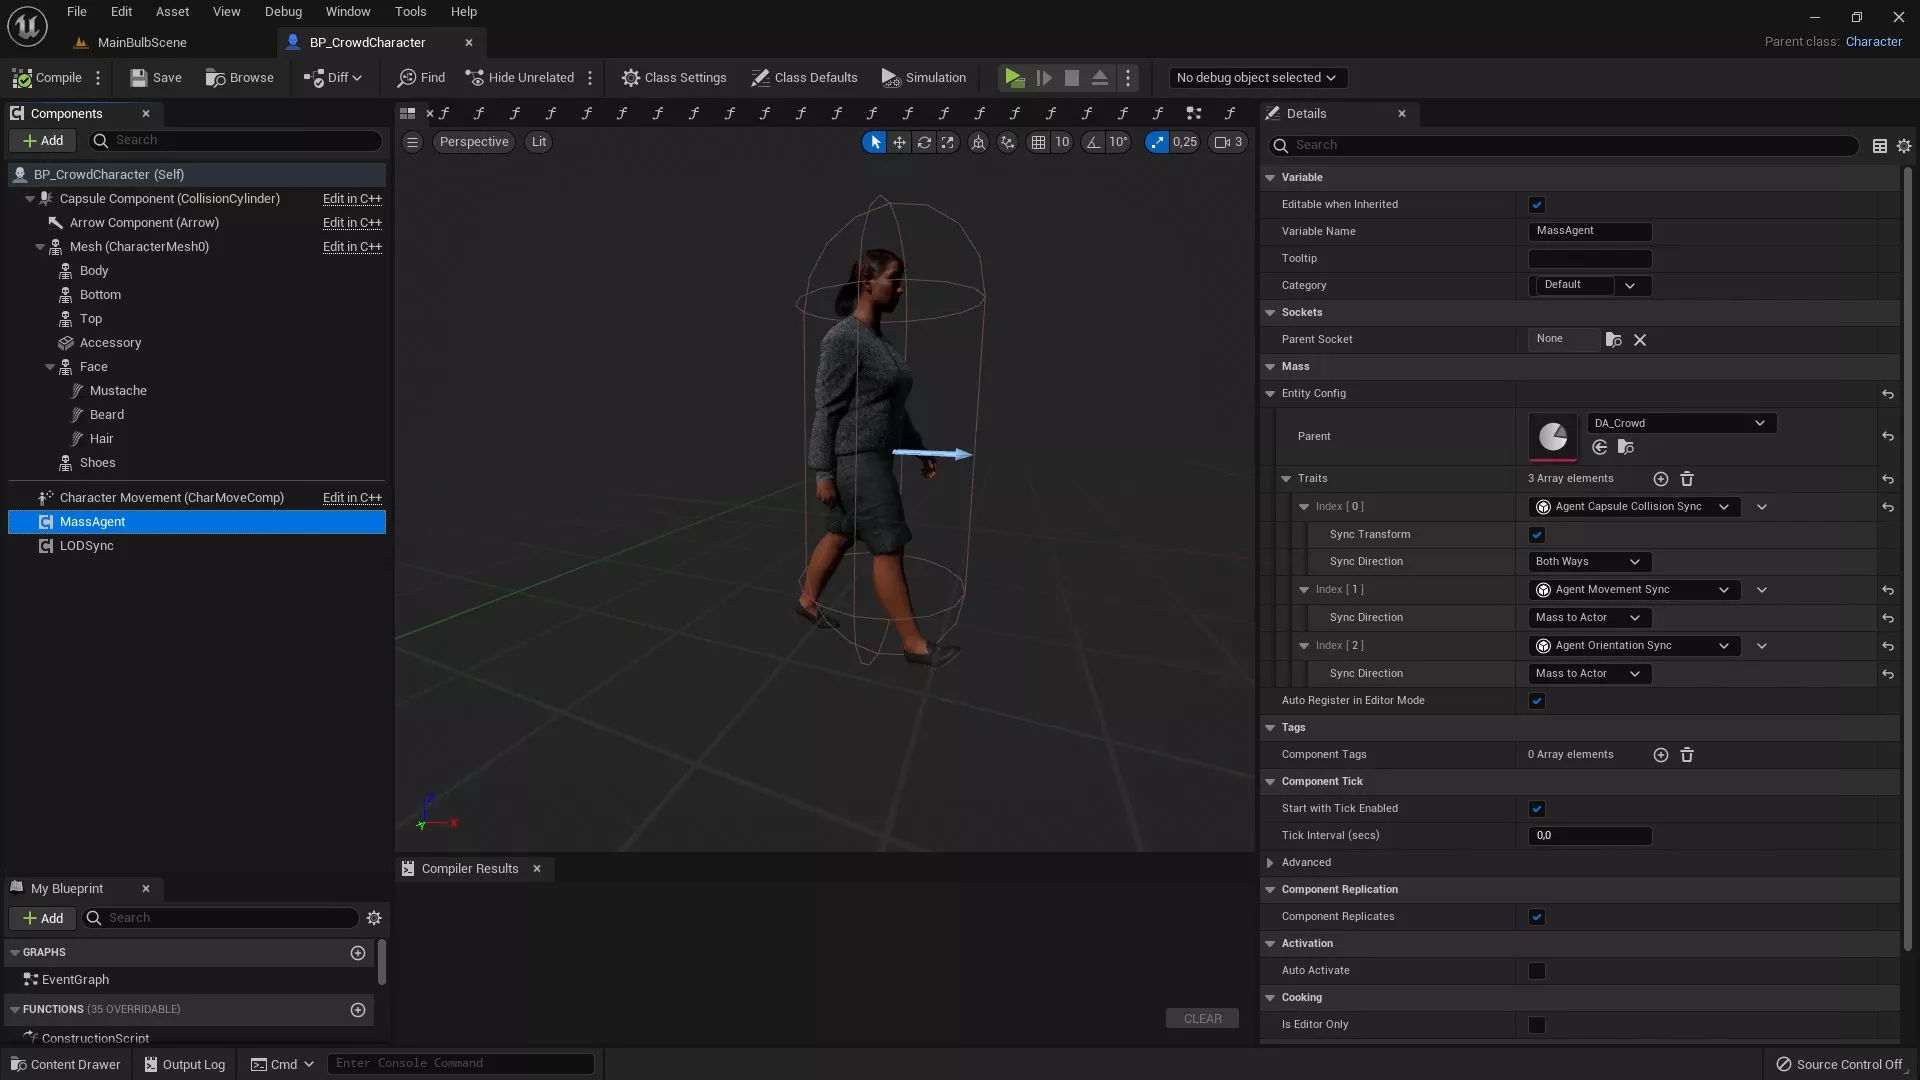
Task: Toggle Component Replicates checkbox
Action: (1536, 917)
